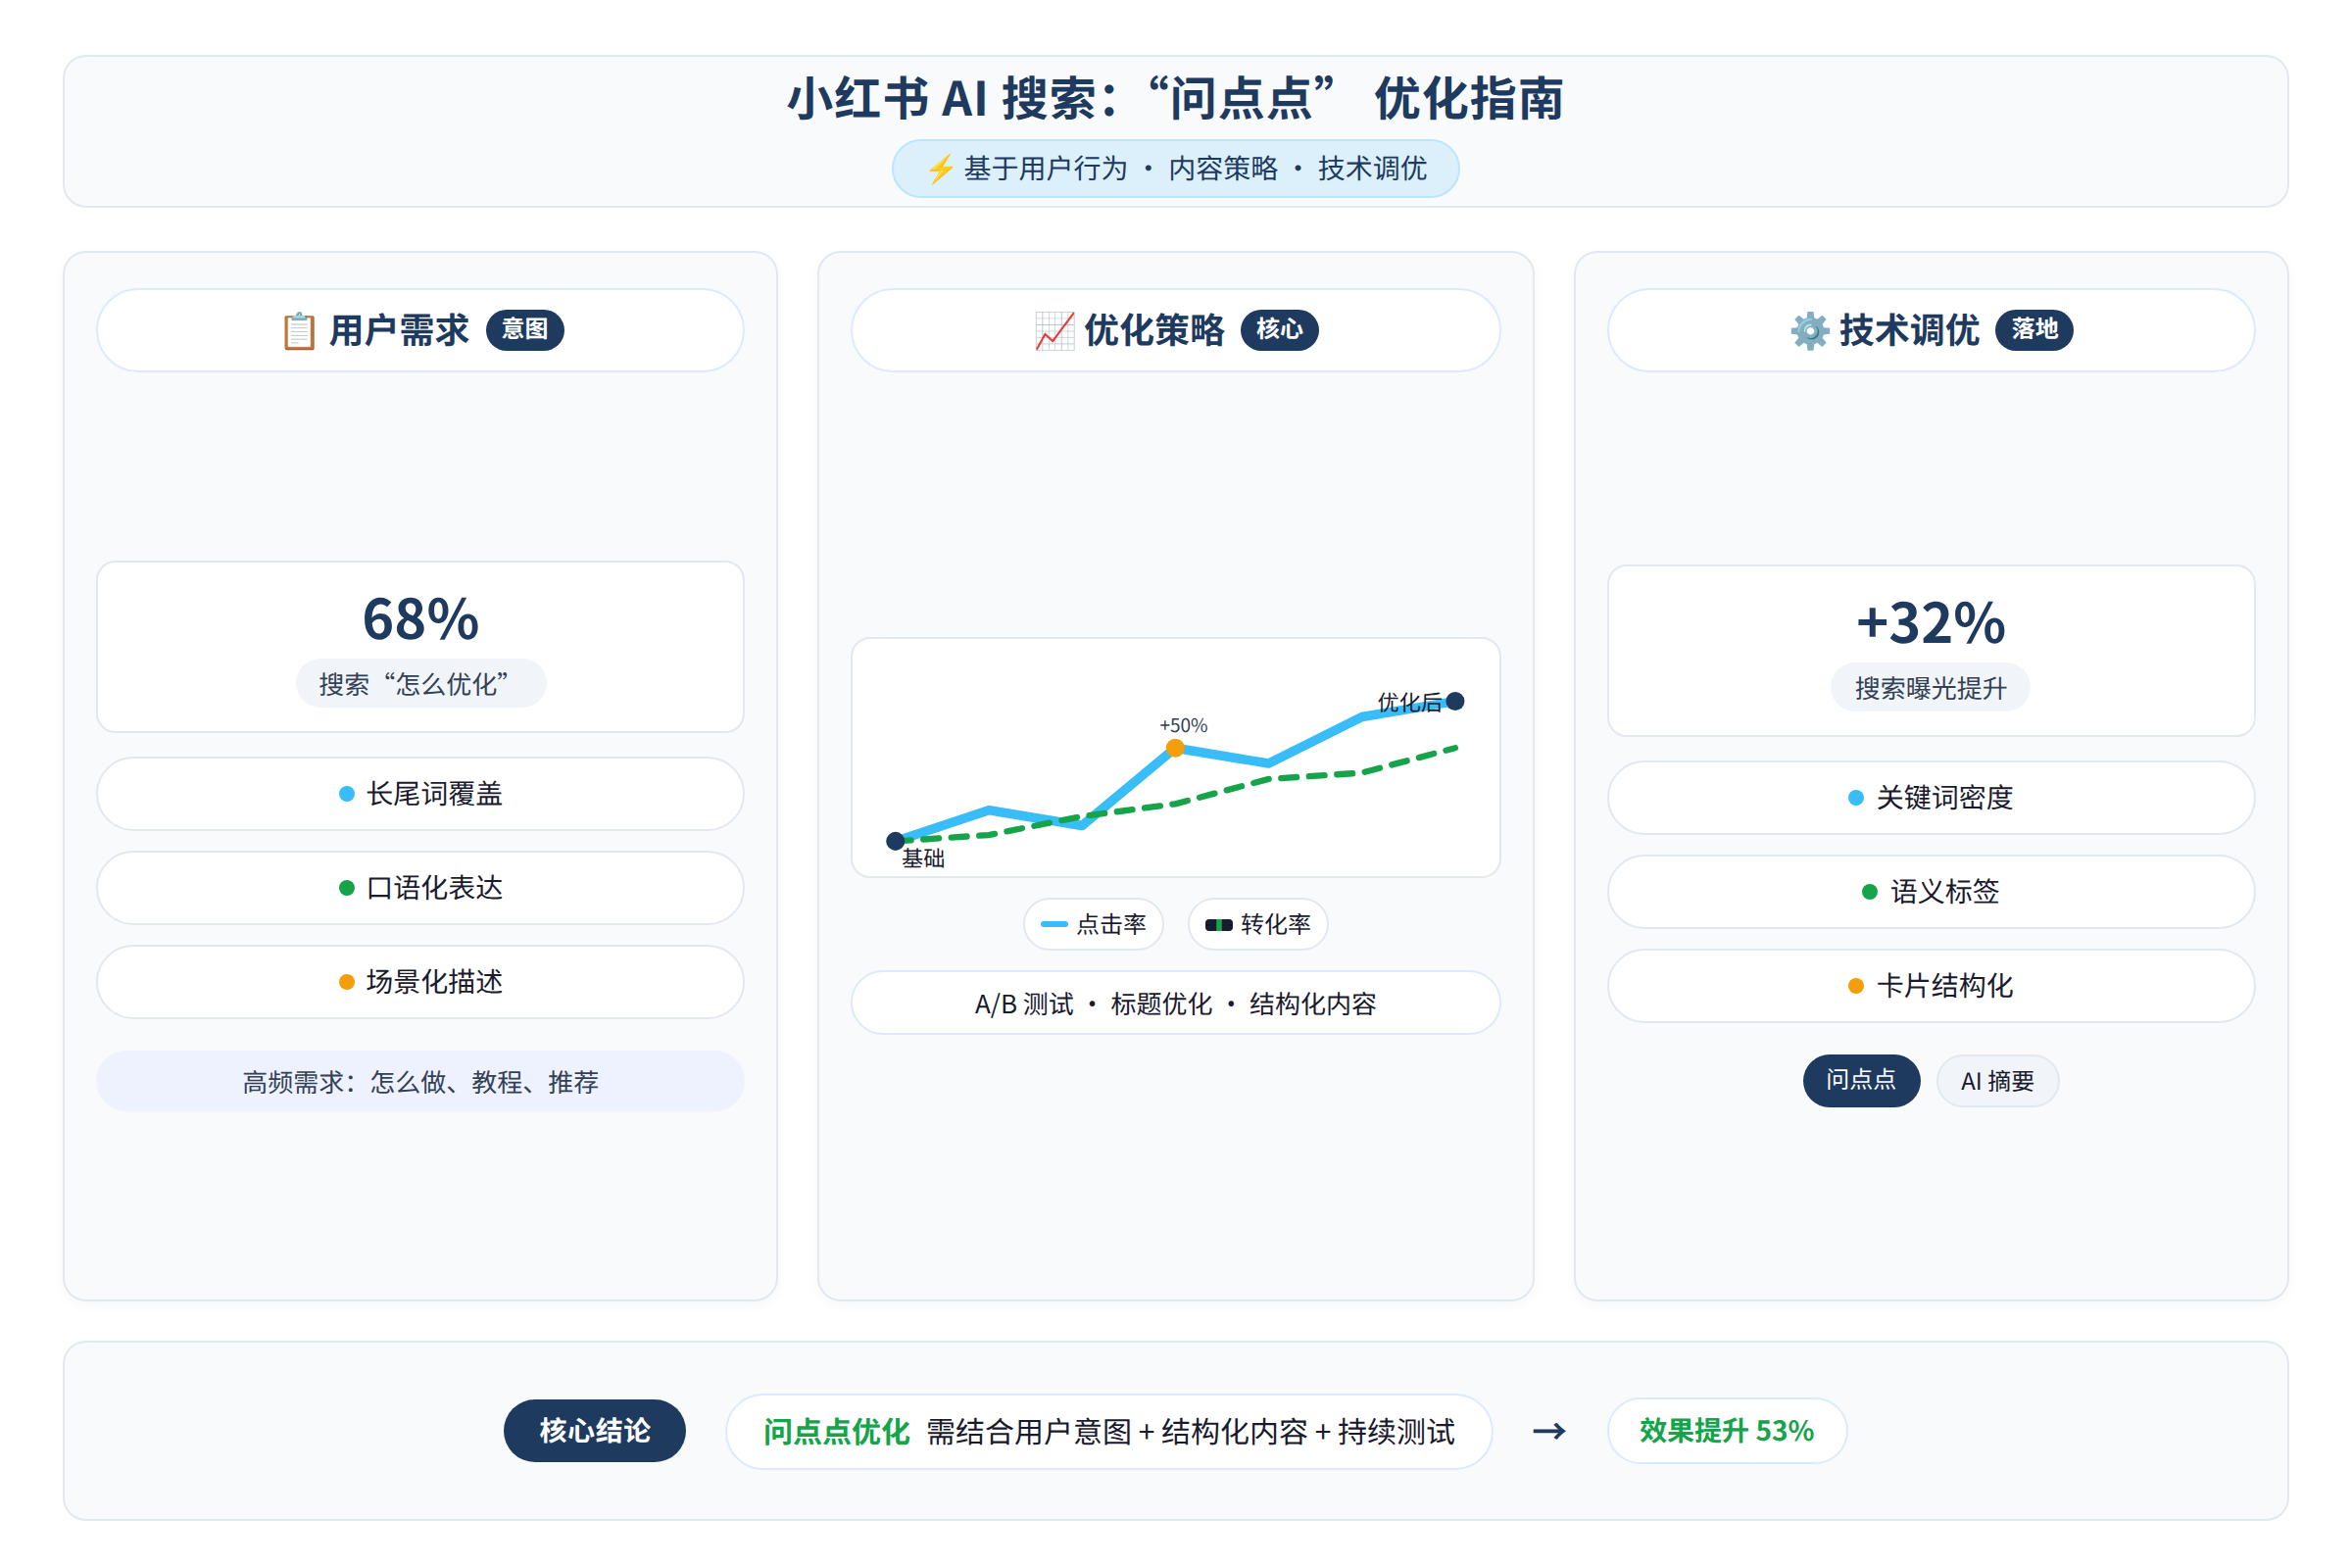
Task: Click the 搜索“怎么优化” label
Action: [420, 684]
